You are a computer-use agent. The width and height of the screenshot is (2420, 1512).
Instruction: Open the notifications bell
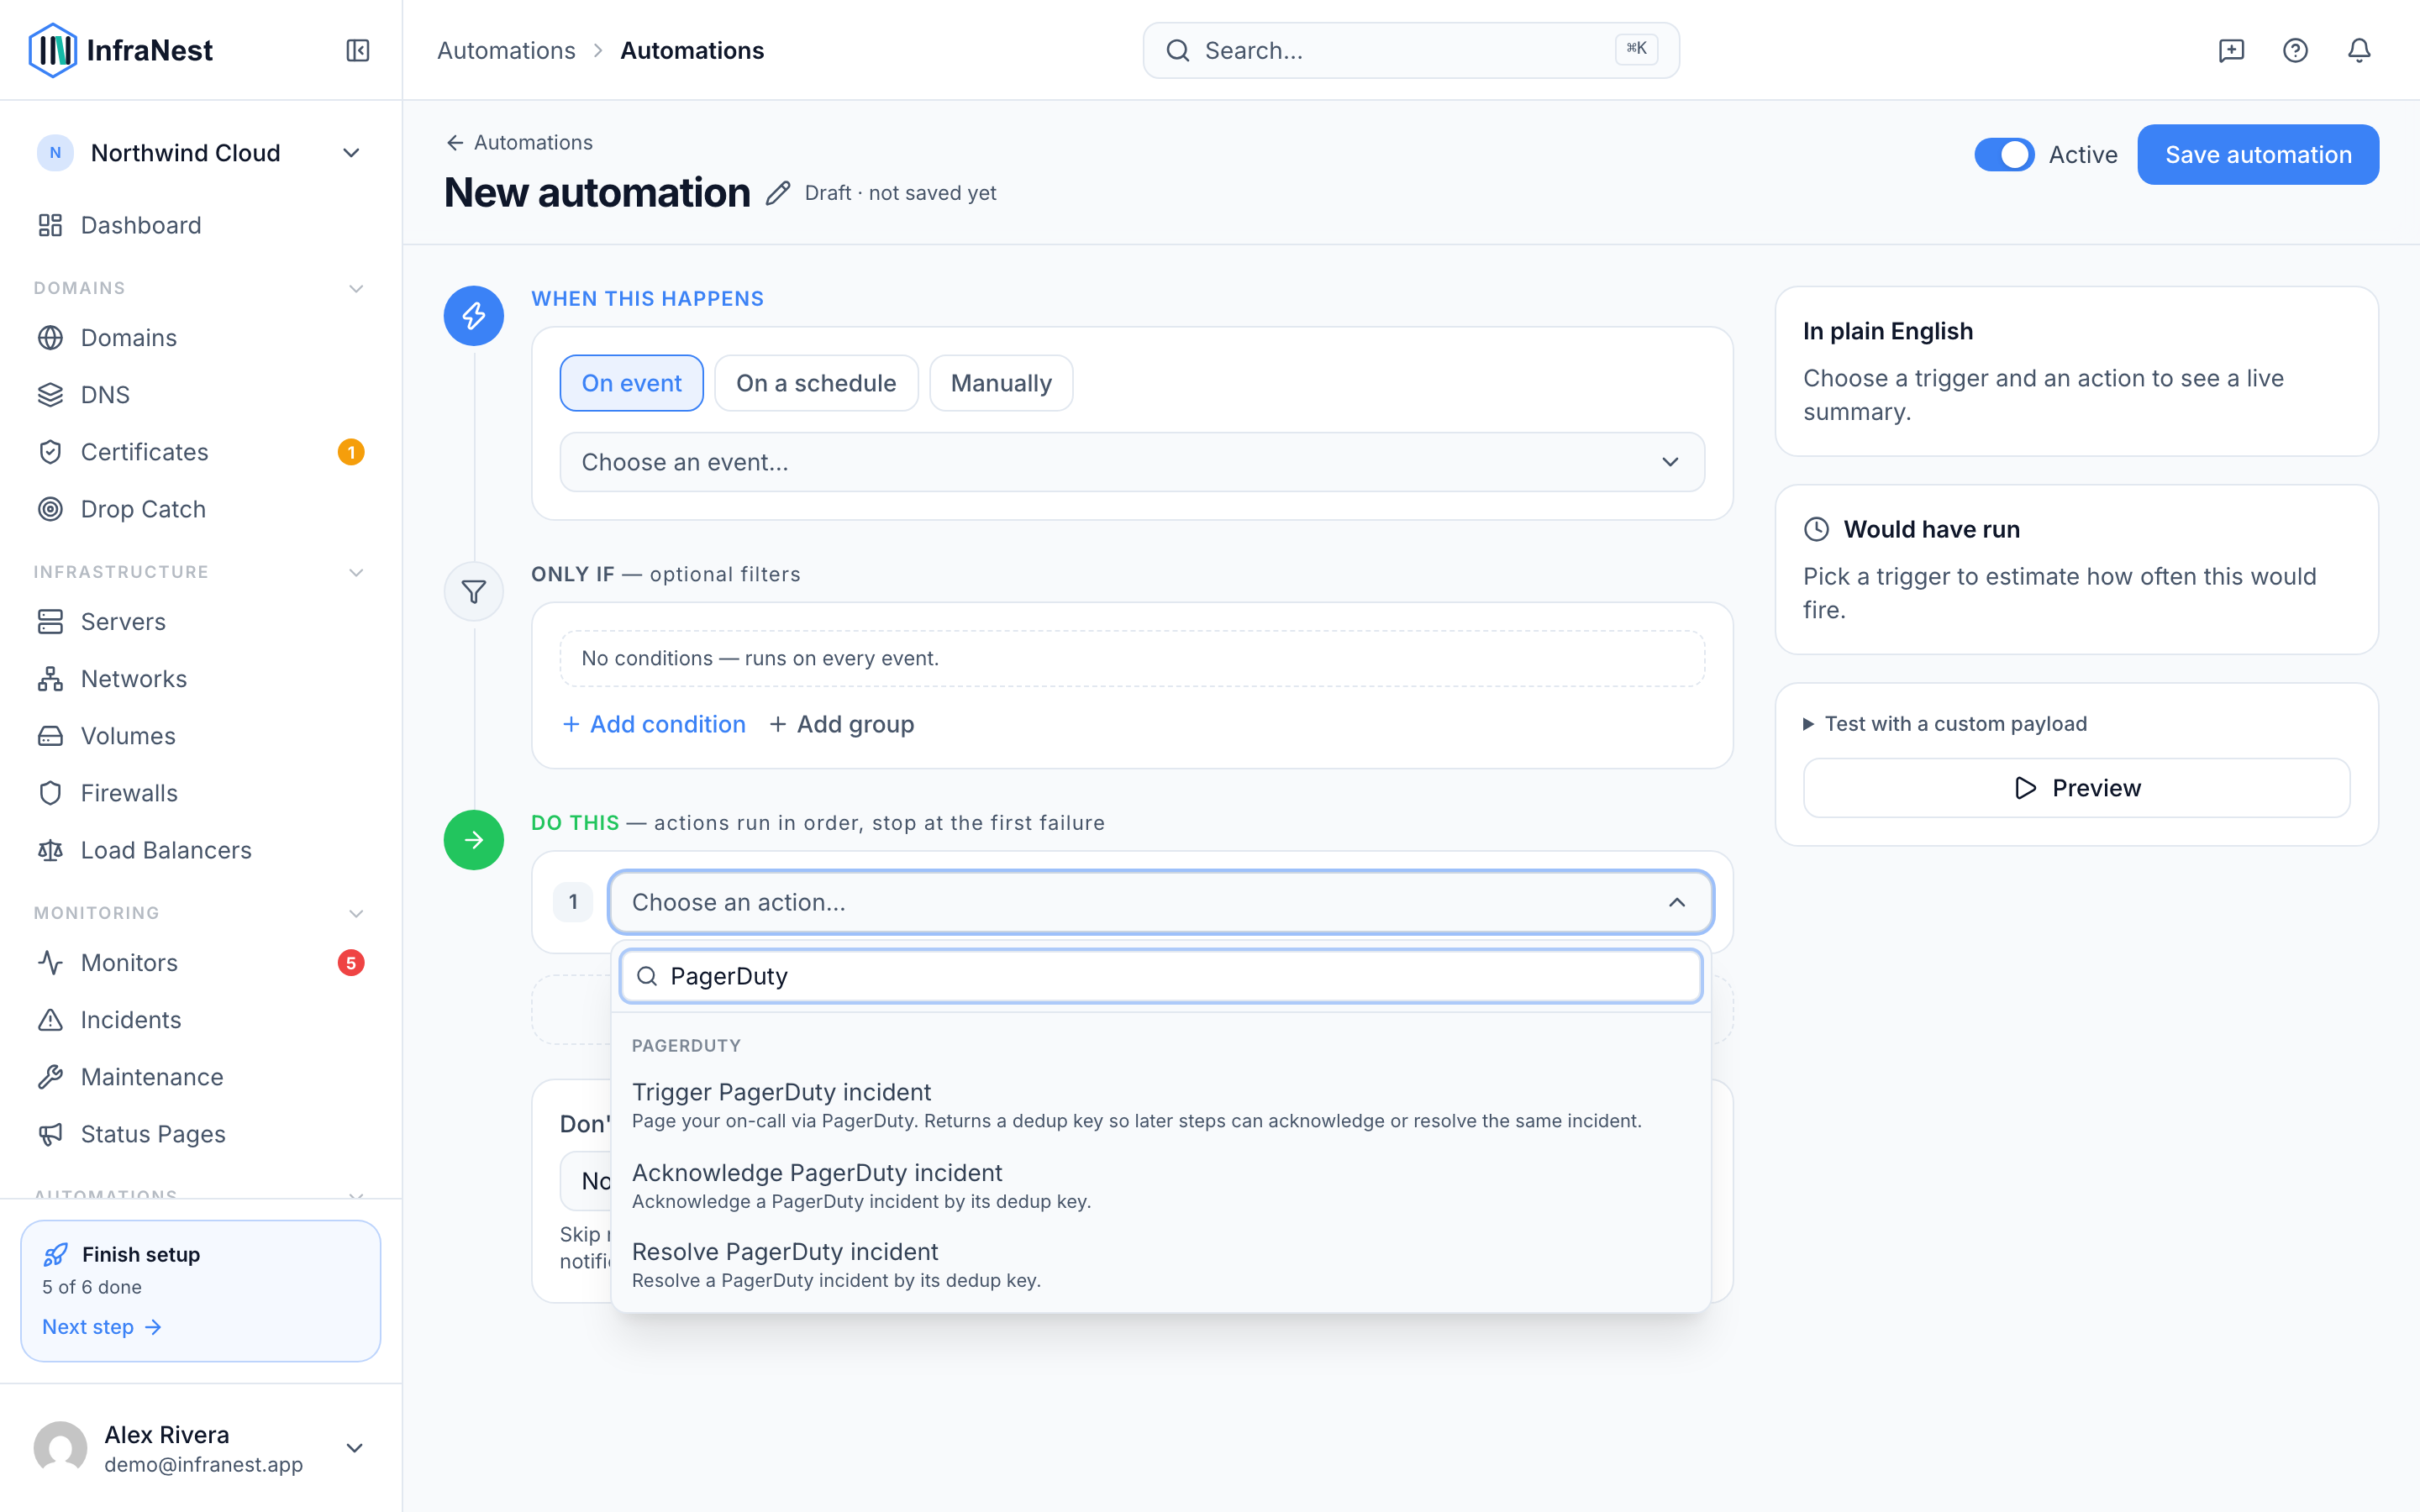(2359, 50)
